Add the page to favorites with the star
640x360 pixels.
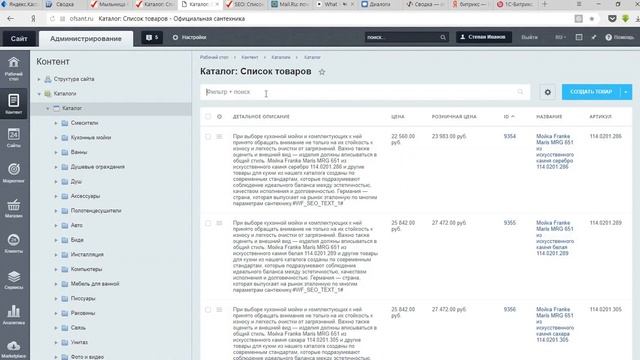[x=322, y=72]
